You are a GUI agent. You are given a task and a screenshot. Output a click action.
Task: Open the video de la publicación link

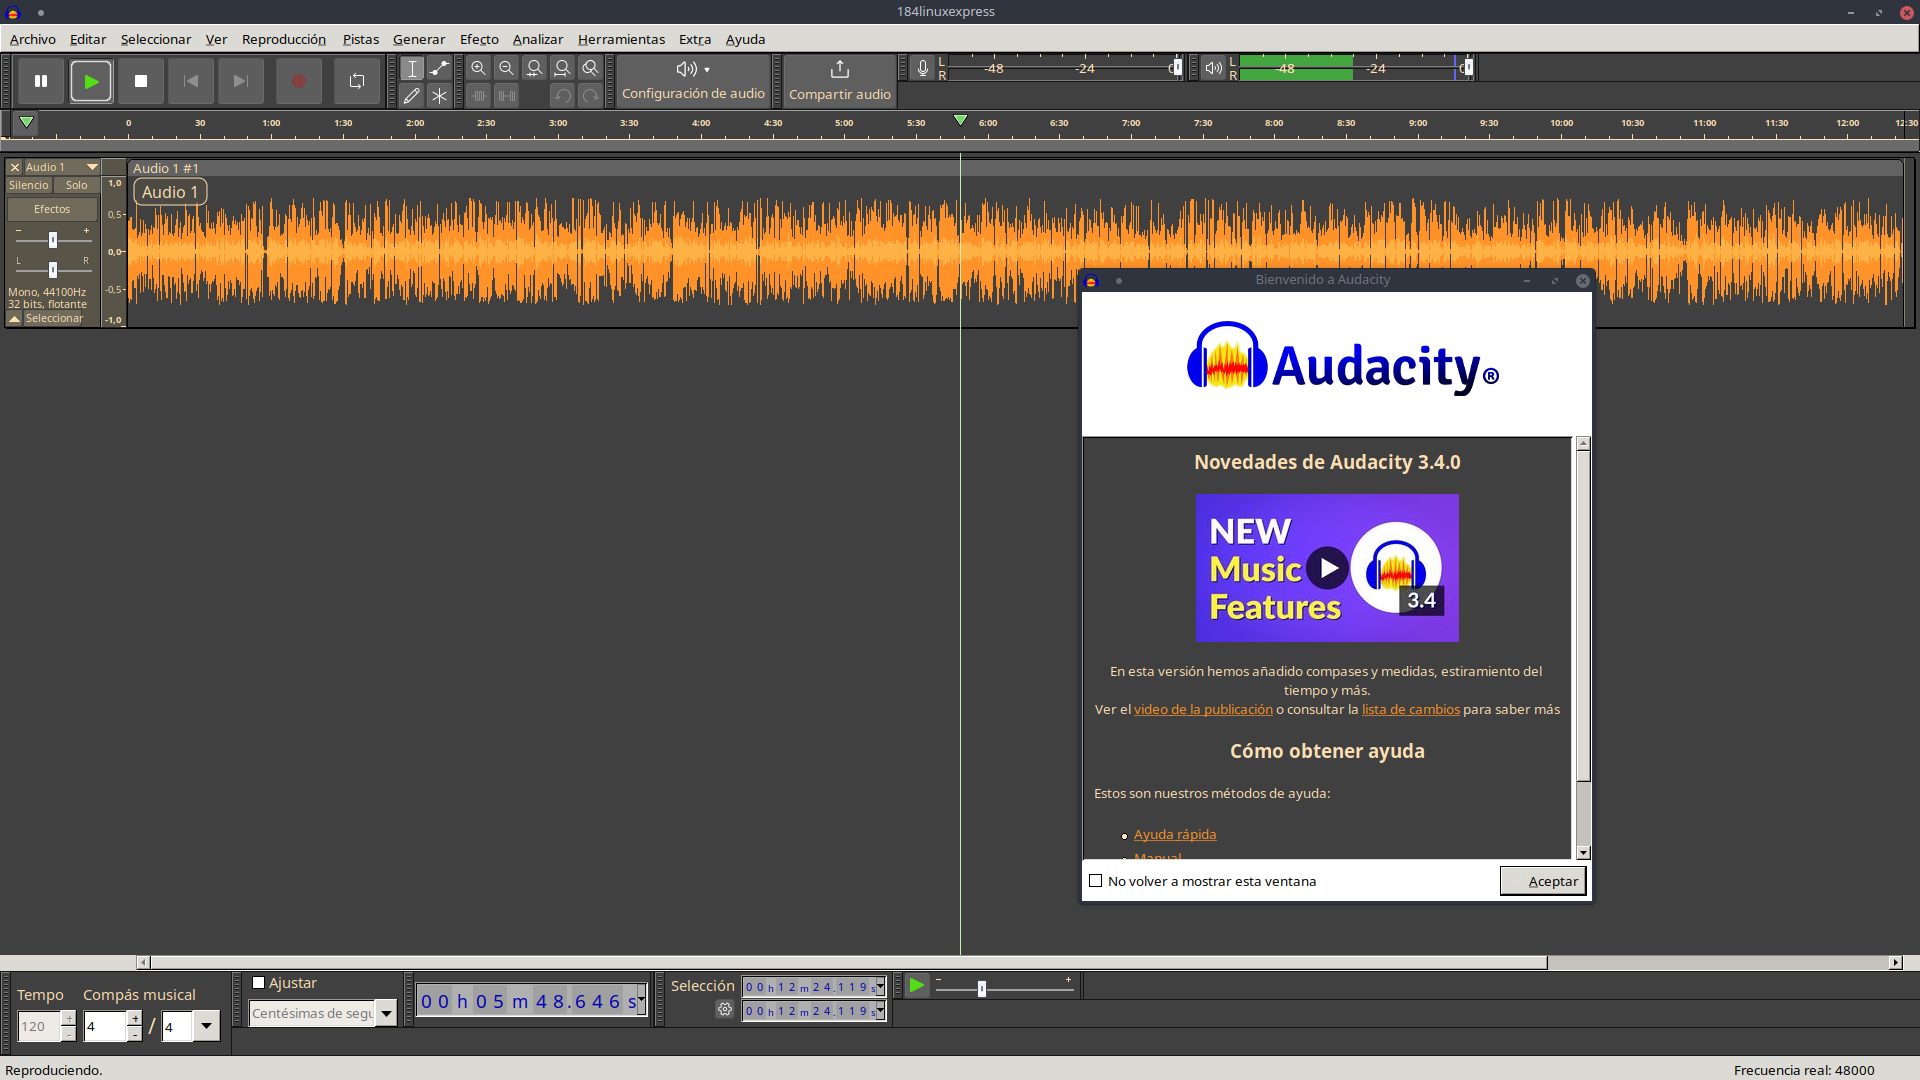pyautogui.click(x=1203, y=709)
